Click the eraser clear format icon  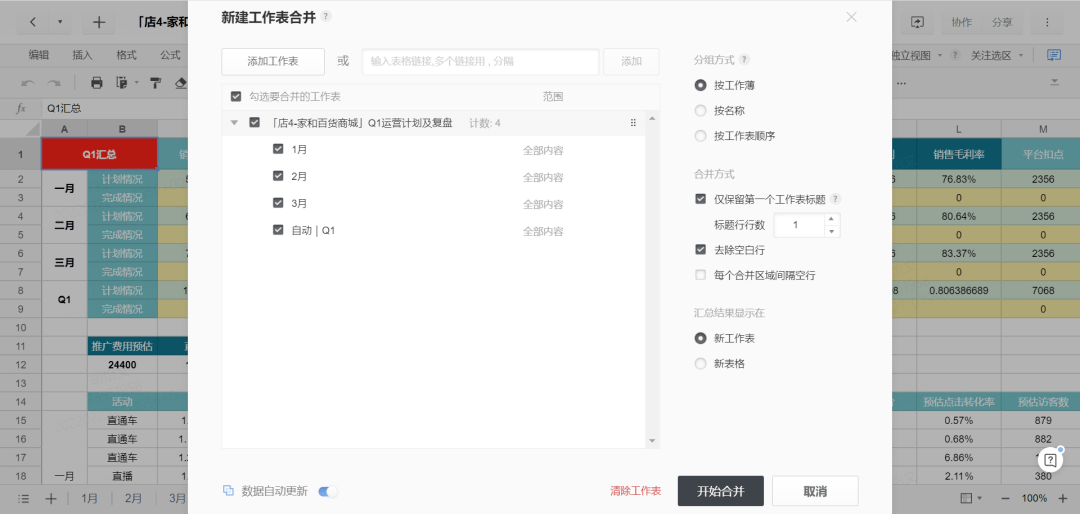point(181,83)
